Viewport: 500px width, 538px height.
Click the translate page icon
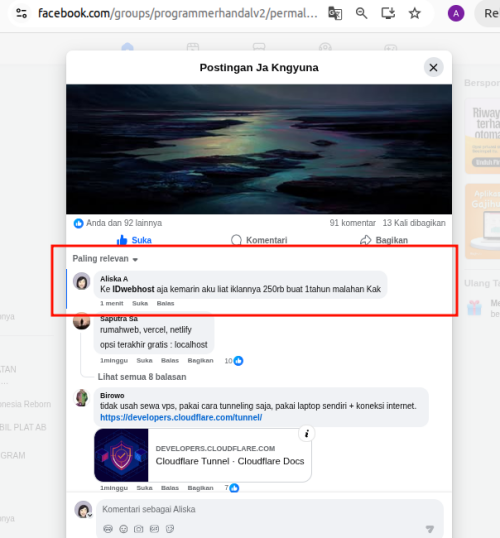click(335, 13)
